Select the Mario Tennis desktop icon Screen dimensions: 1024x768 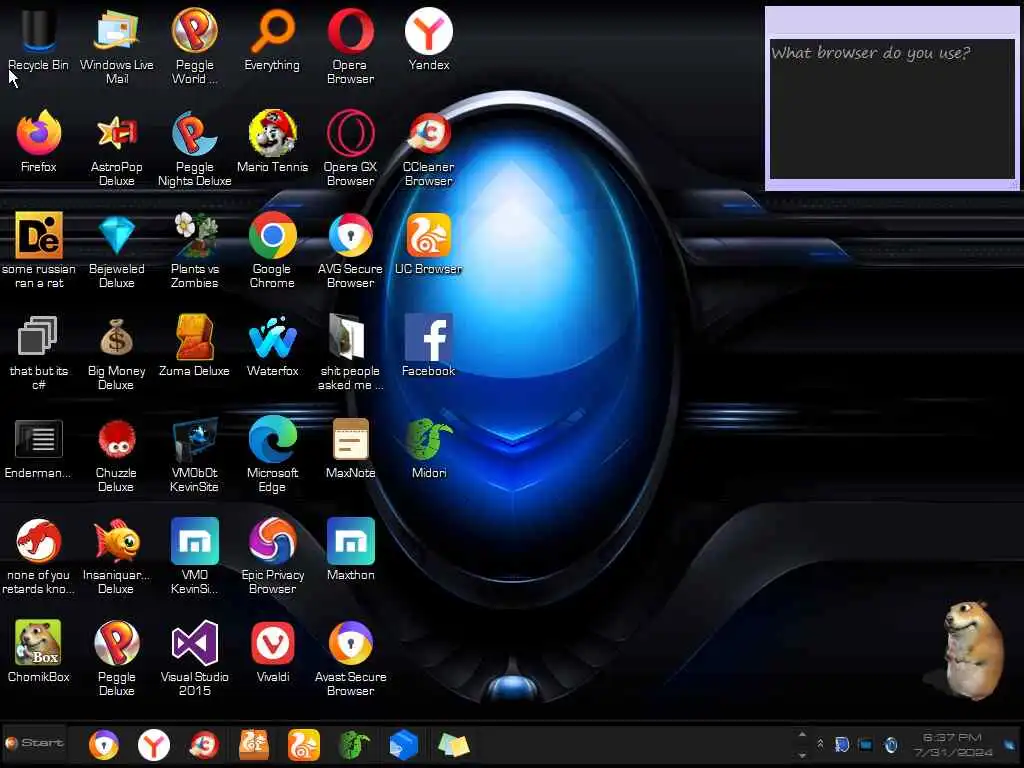pos(272,141)
